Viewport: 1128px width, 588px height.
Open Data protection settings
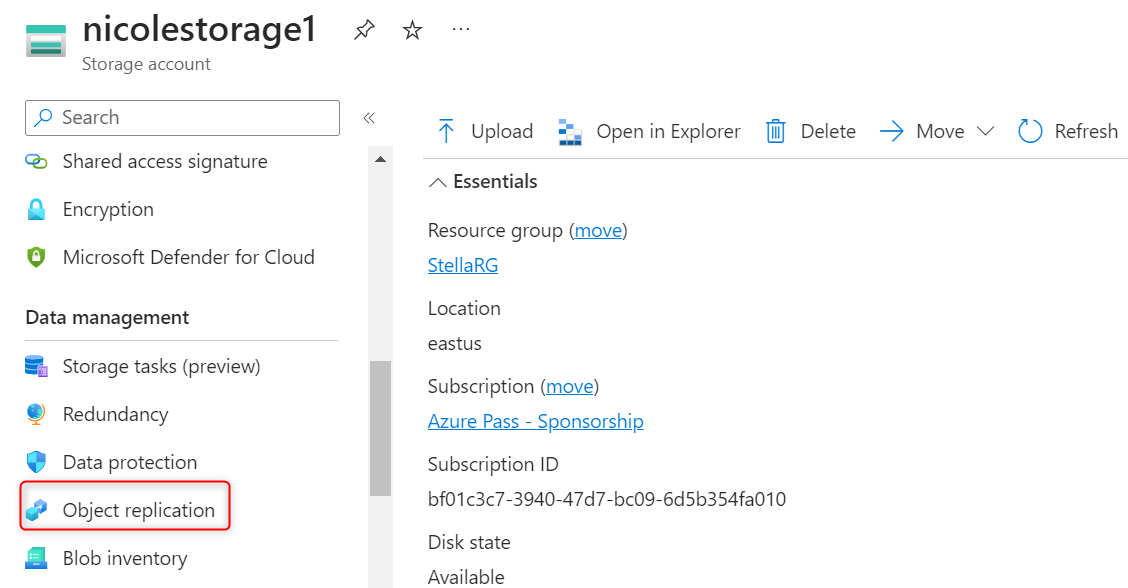[x=129, y=462]
